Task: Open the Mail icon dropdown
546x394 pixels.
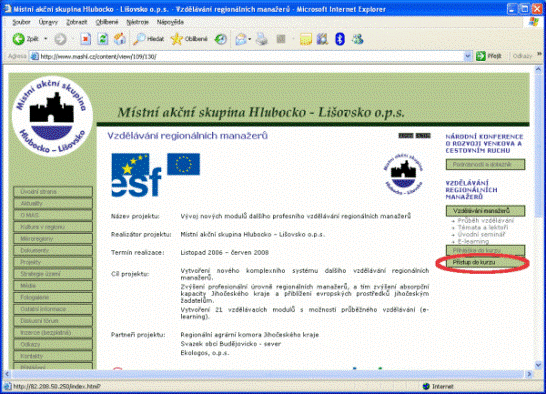Action: (x=249, y=39)
